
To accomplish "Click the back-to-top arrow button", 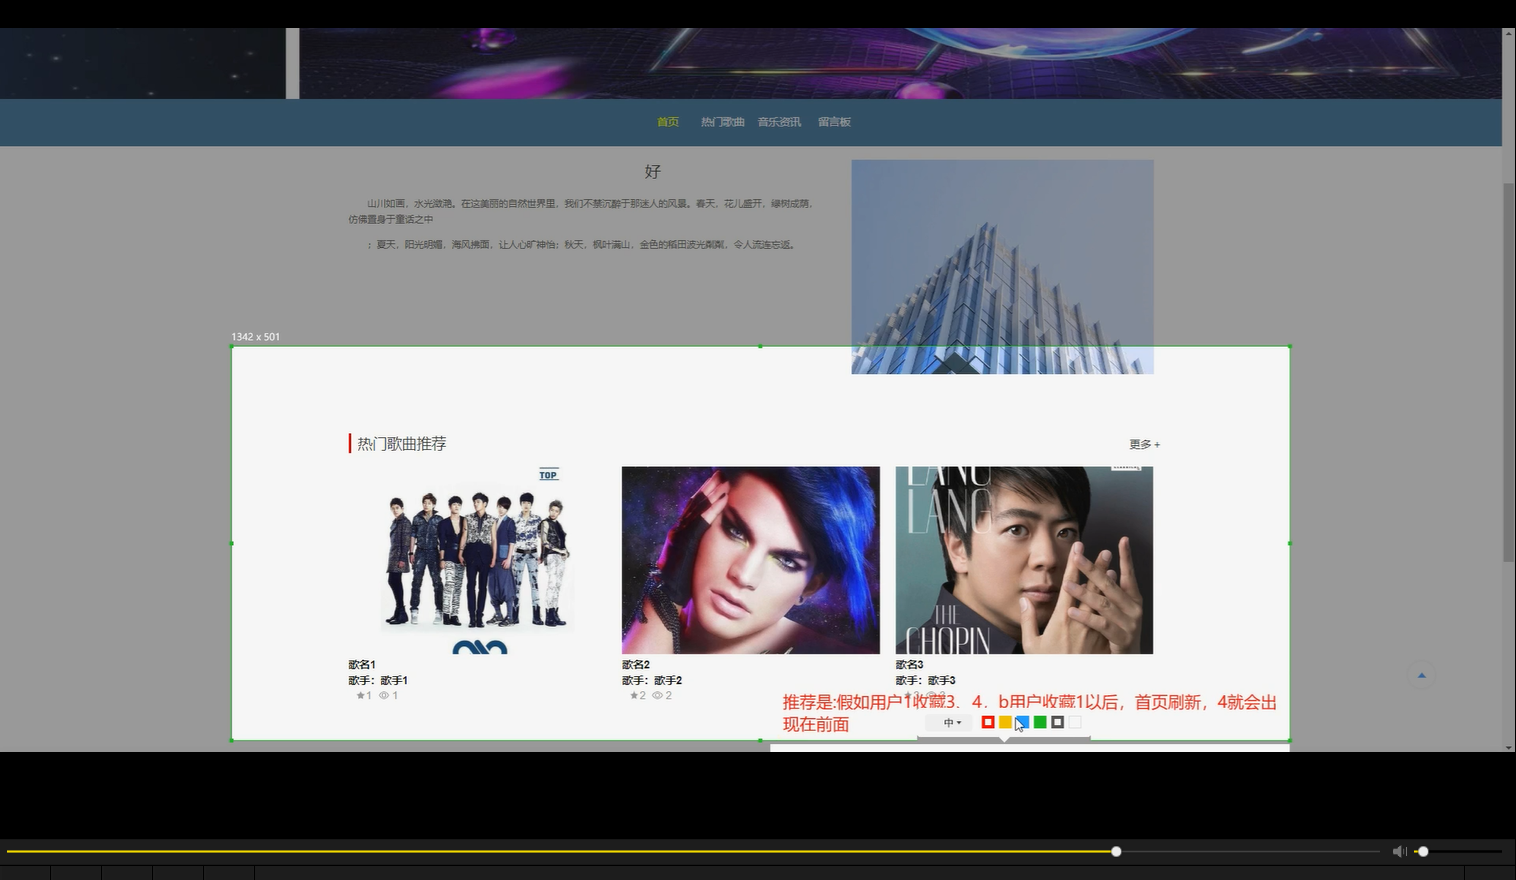I will click(x=1421, y=675).
